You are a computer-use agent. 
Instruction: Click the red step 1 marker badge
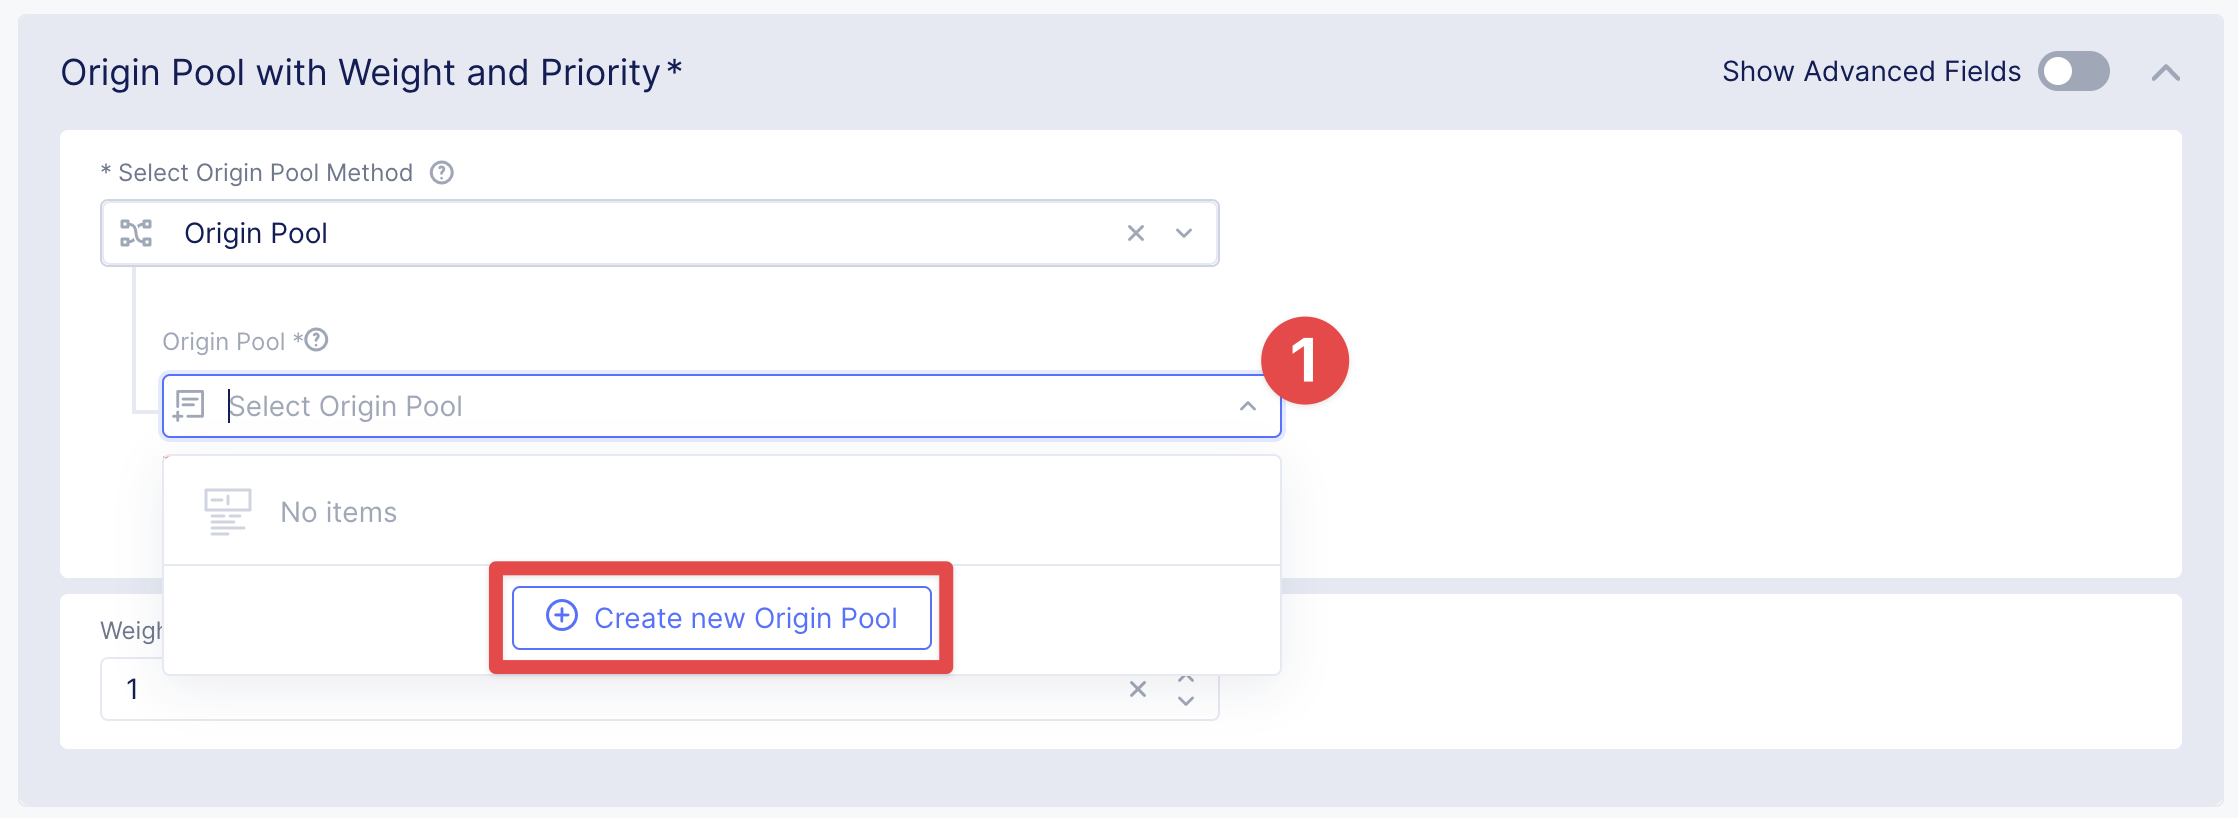(1304, 361)
